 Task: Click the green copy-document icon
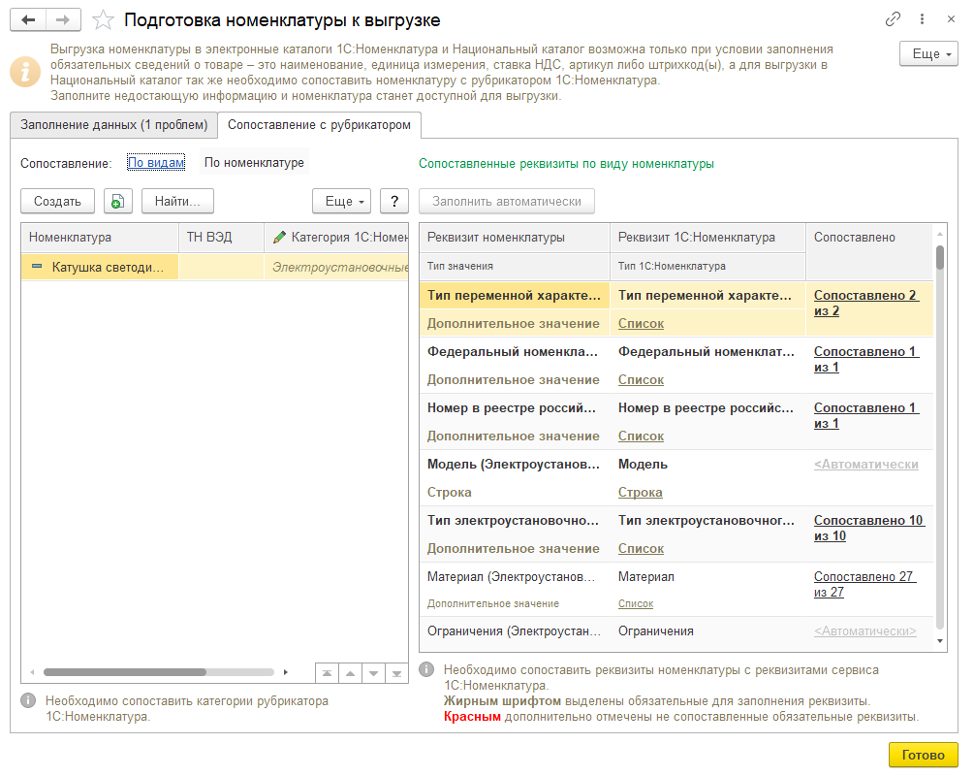pos(118,201)
